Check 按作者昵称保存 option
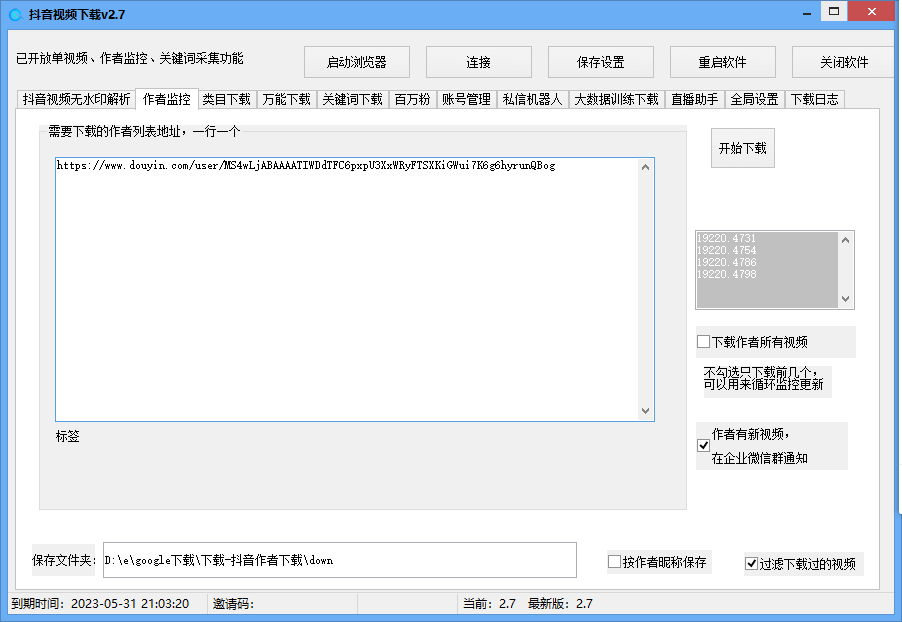Screen dimensions: 902x622 coord(614,562)
